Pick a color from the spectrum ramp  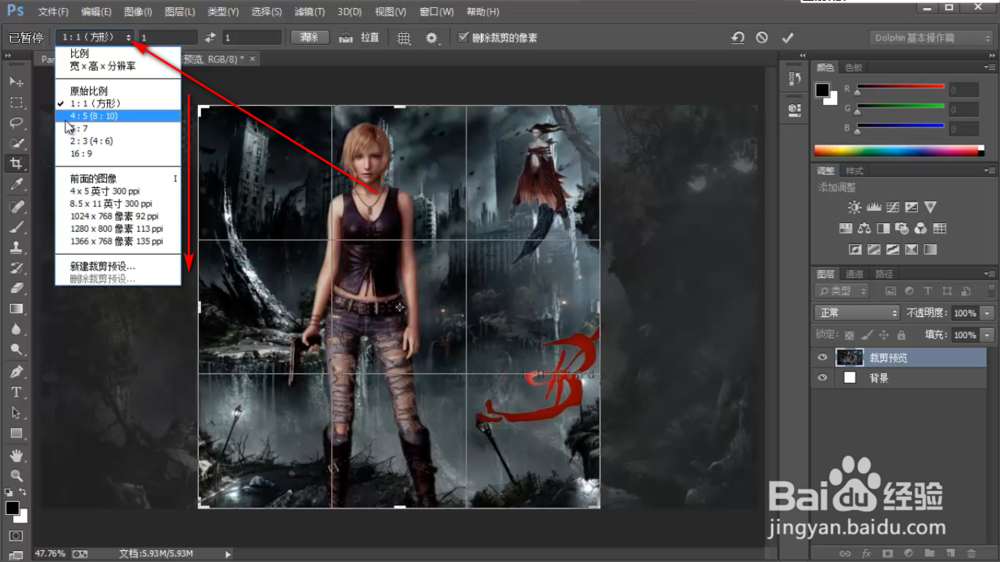point(899,151)
